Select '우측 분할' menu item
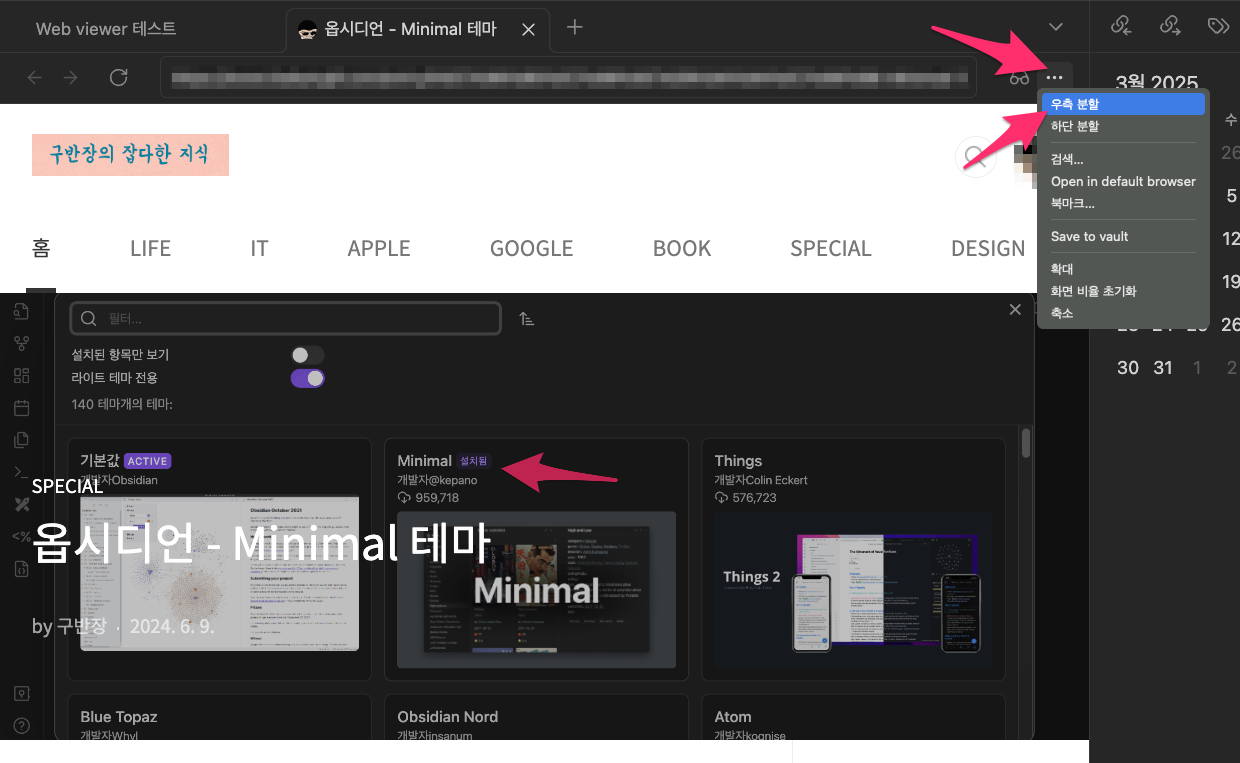This screenshot has height=763, width=1240. [1123, 104]
